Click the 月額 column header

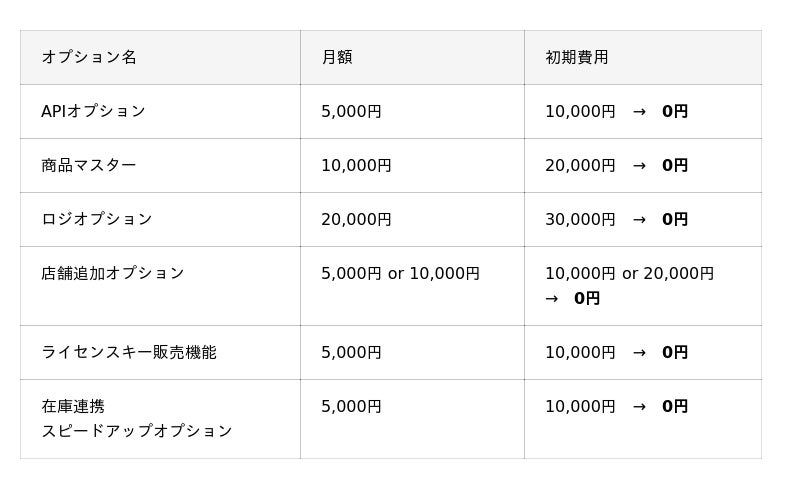[x=337, y=57]
